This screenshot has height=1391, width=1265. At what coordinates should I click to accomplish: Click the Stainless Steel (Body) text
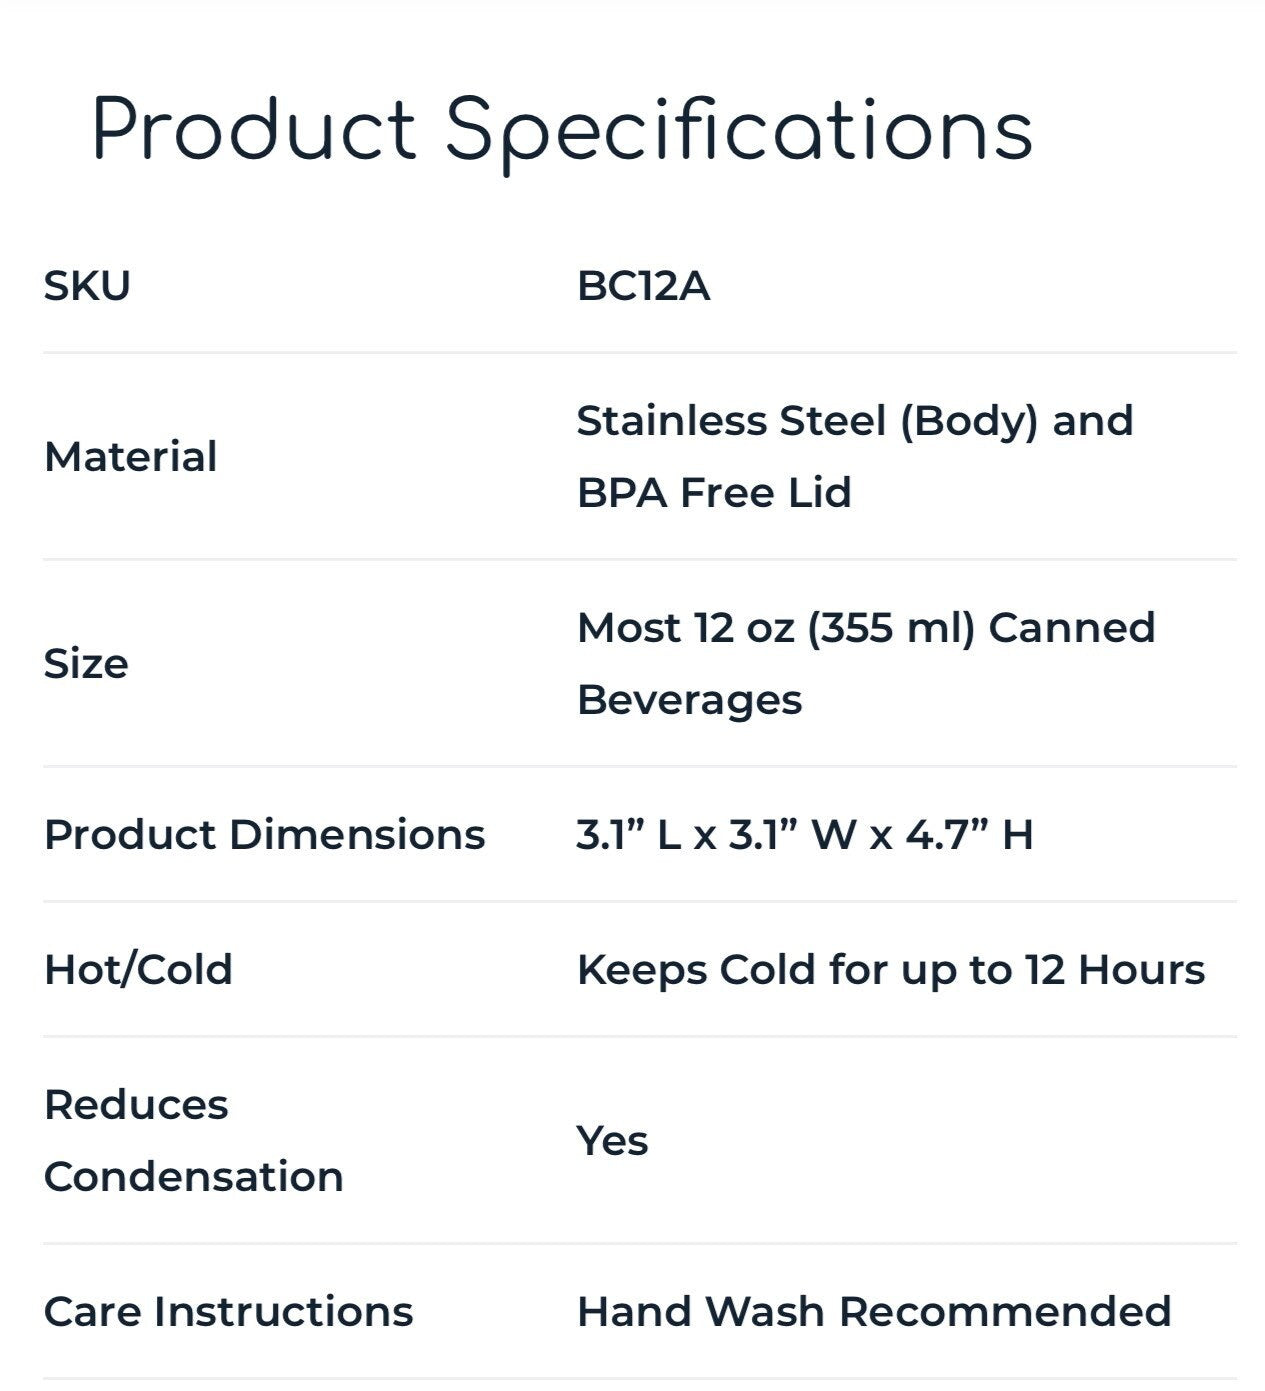point(806,421)
